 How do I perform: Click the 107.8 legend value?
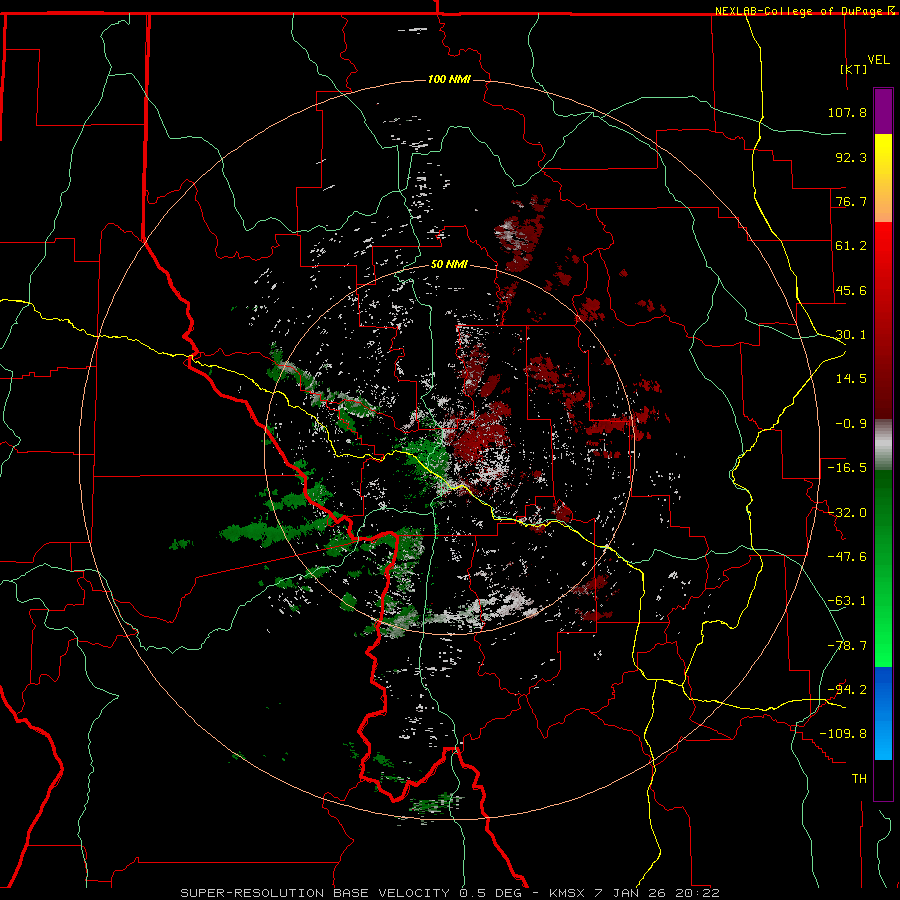(x=847, y=112)
